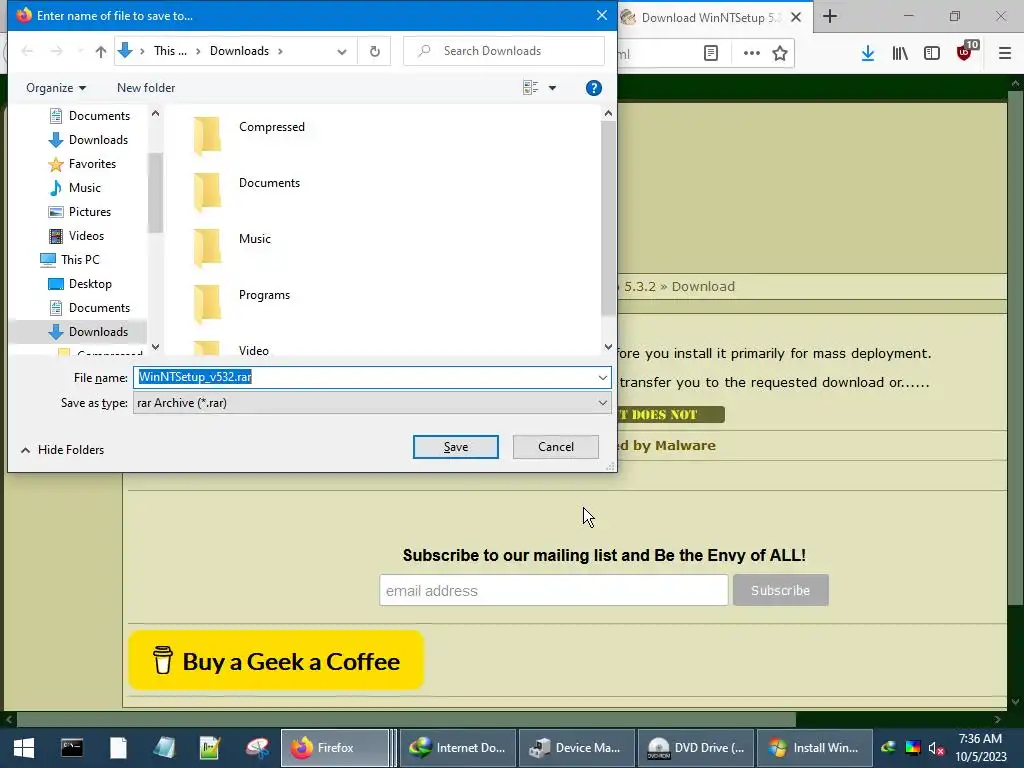Toggle reader view icon
This screenshot has height=768, width=1024.
(x=711, y=54)
